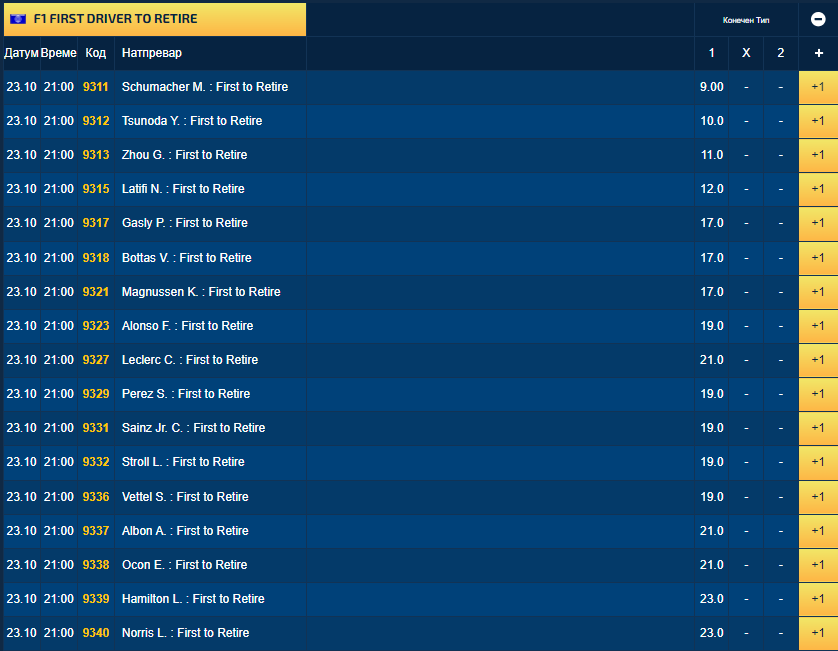Expand more bets for Albon A.
Screen dimensions: 838x651
pos(818,531)
